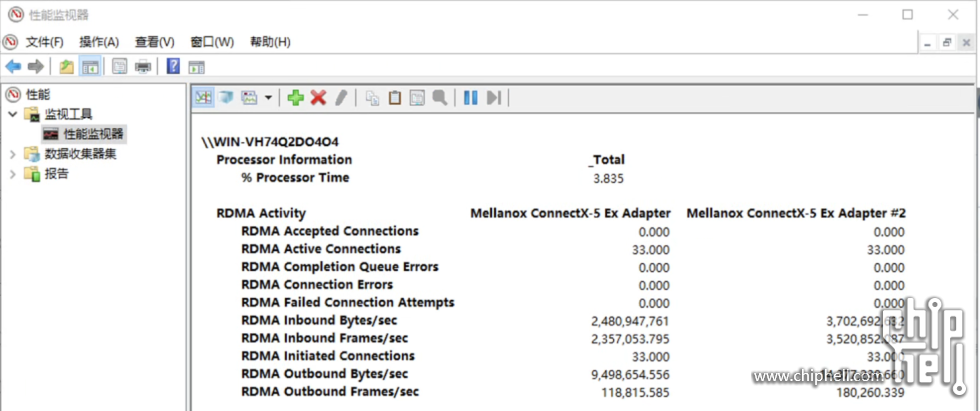
Task: Click the Highlight pencil icon
Action: click(341, 97)
